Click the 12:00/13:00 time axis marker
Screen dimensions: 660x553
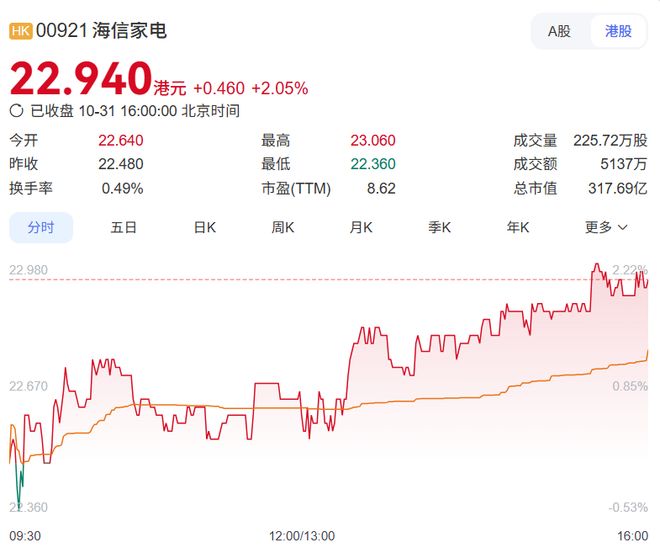coord(303,537)
